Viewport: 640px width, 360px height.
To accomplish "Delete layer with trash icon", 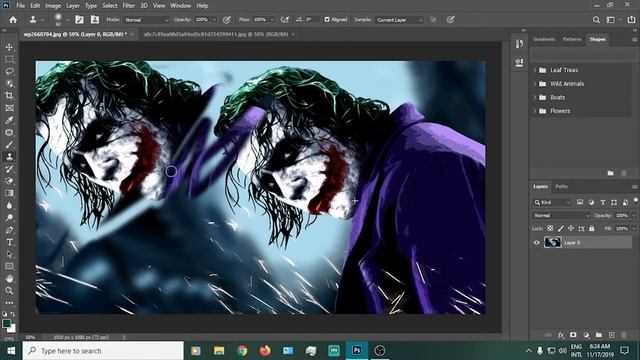I will (624, 335).
